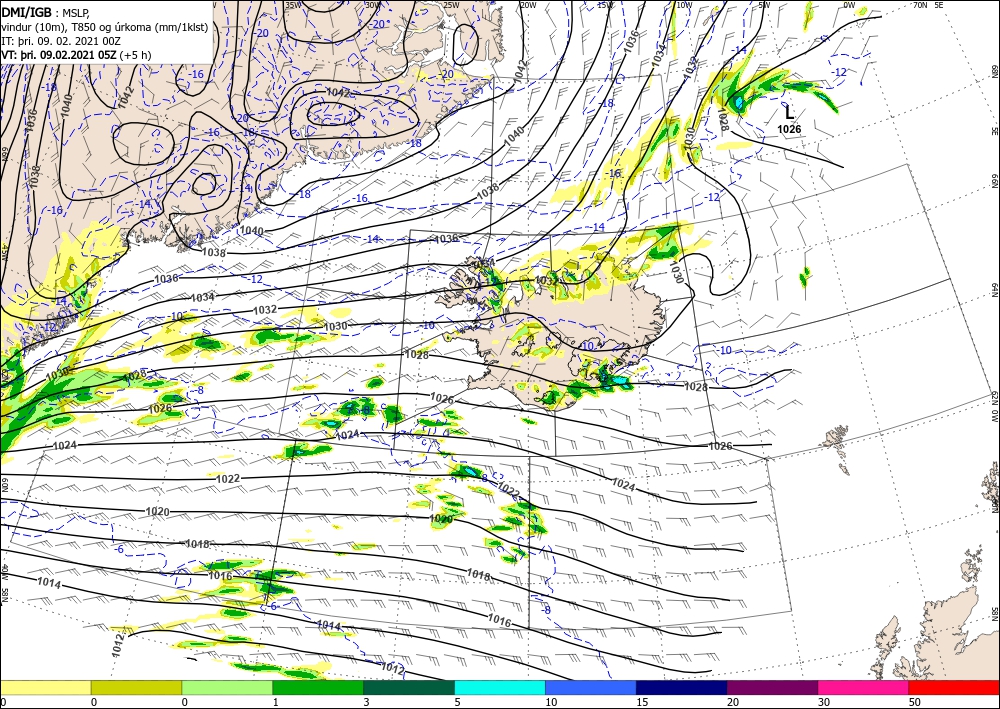Click the 'L' low pressure marker

(x=790, y=113)
